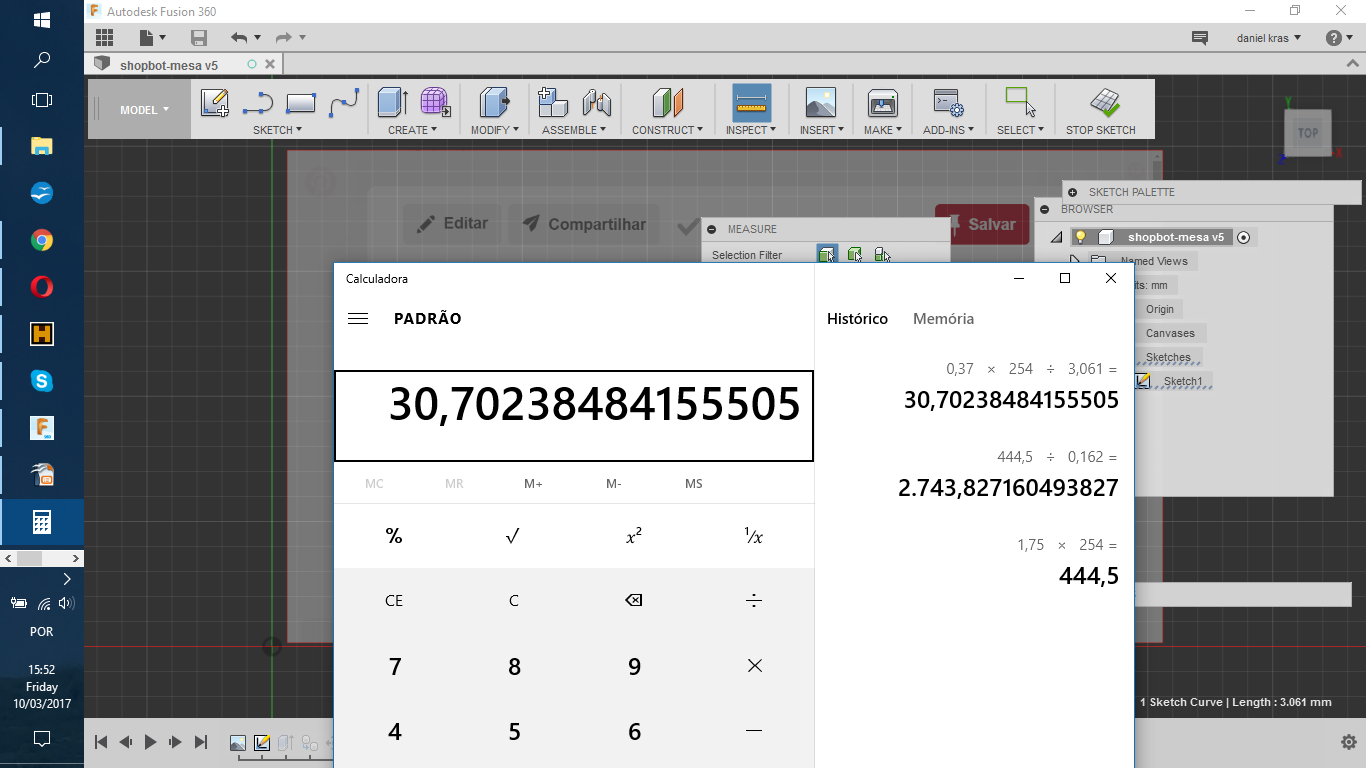1366x768 pixels.
Task: Activate the shopbot-mesa v5 component radio button
Action: click(x=1243, y=238)
